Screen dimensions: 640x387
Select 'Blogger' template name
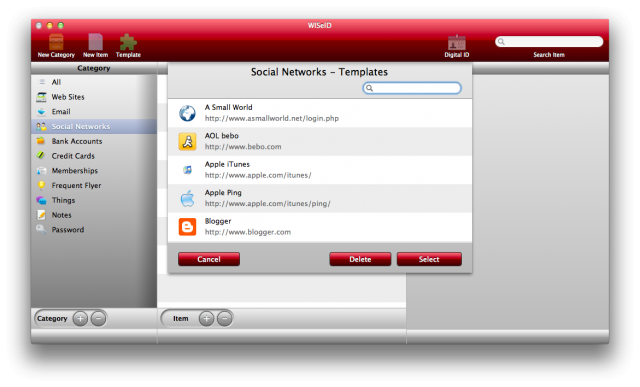(x=218, y=221)
